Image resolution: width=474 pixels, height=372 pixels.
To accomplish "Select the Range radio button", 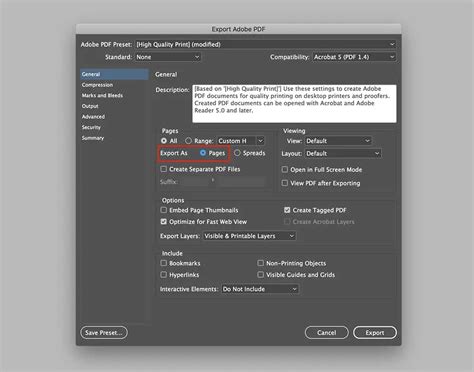I will [189, 141].
